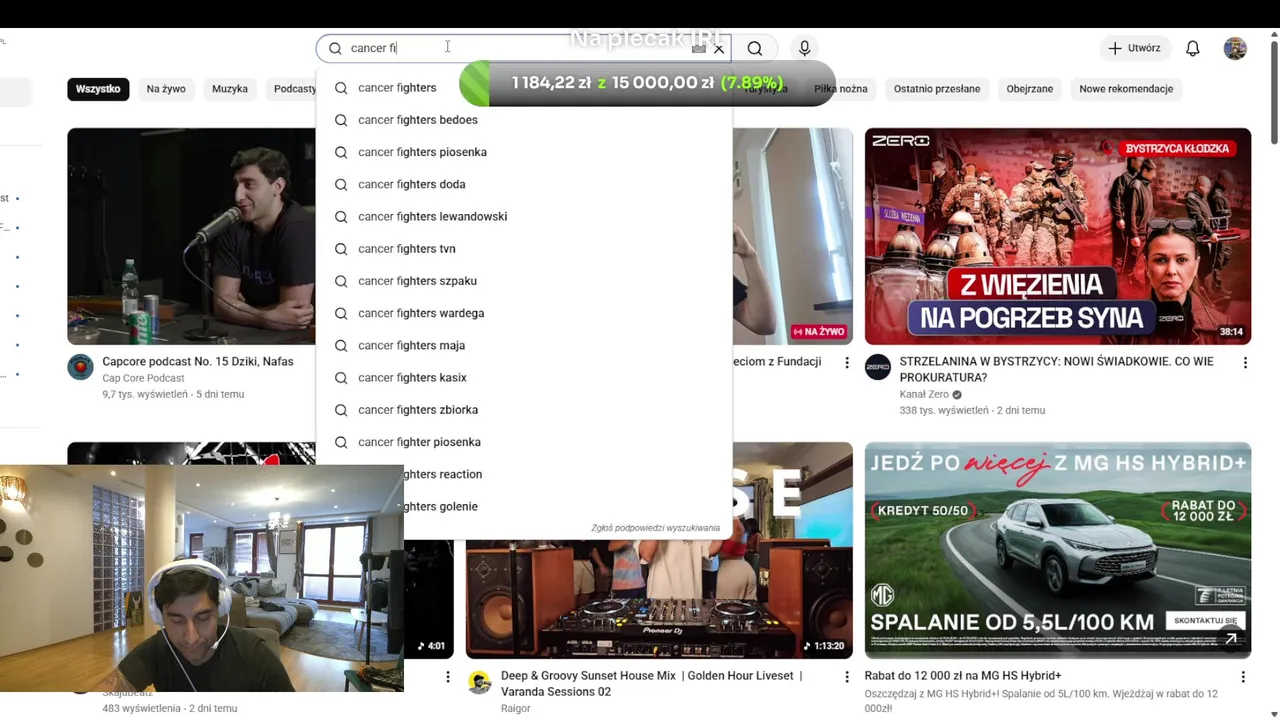Open options menu for SkajuBeatz video

(447, 677)
